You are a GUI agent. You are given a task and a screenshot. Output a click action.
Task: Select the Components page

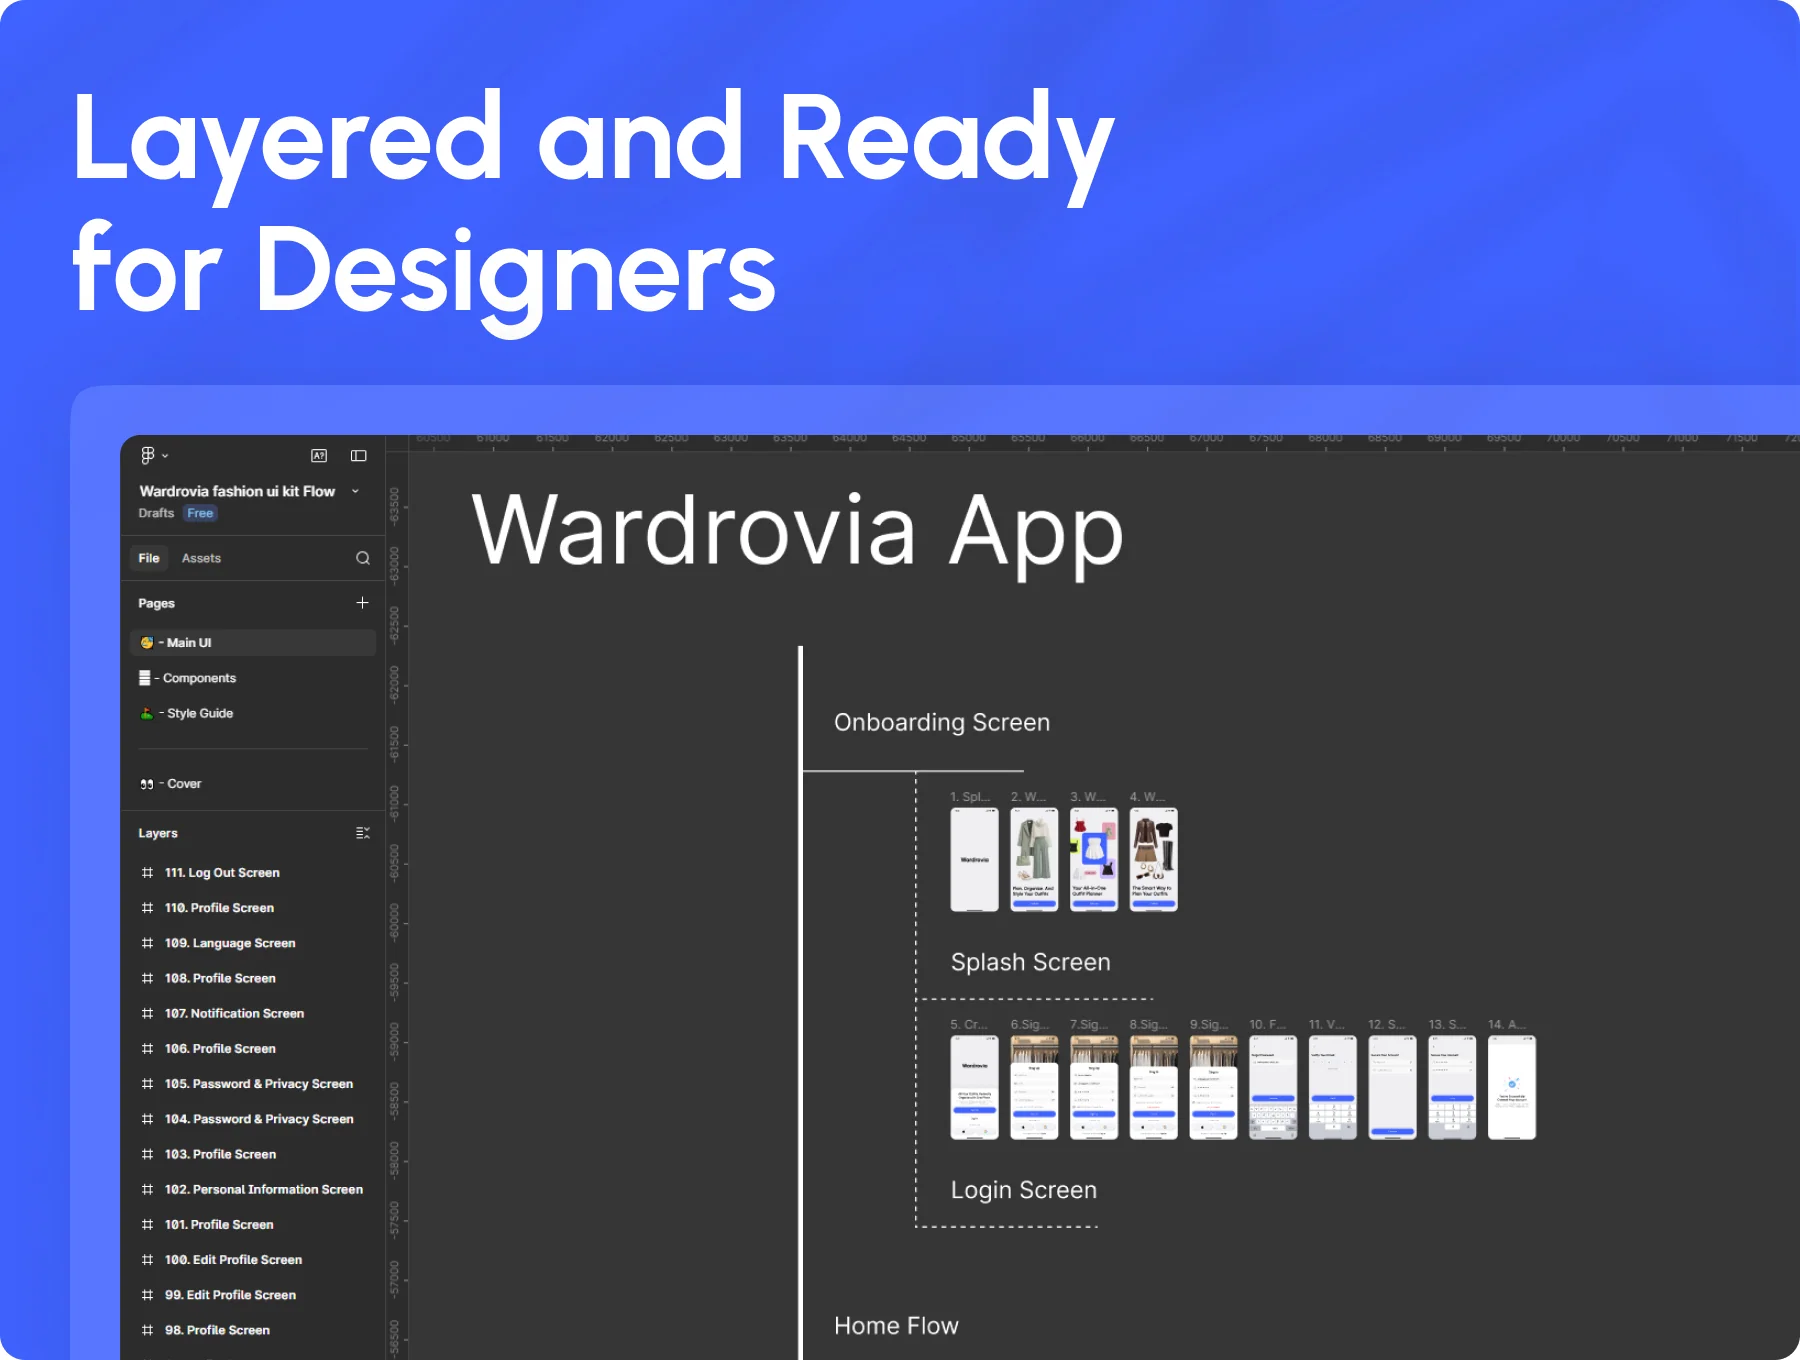pos(253,678)
